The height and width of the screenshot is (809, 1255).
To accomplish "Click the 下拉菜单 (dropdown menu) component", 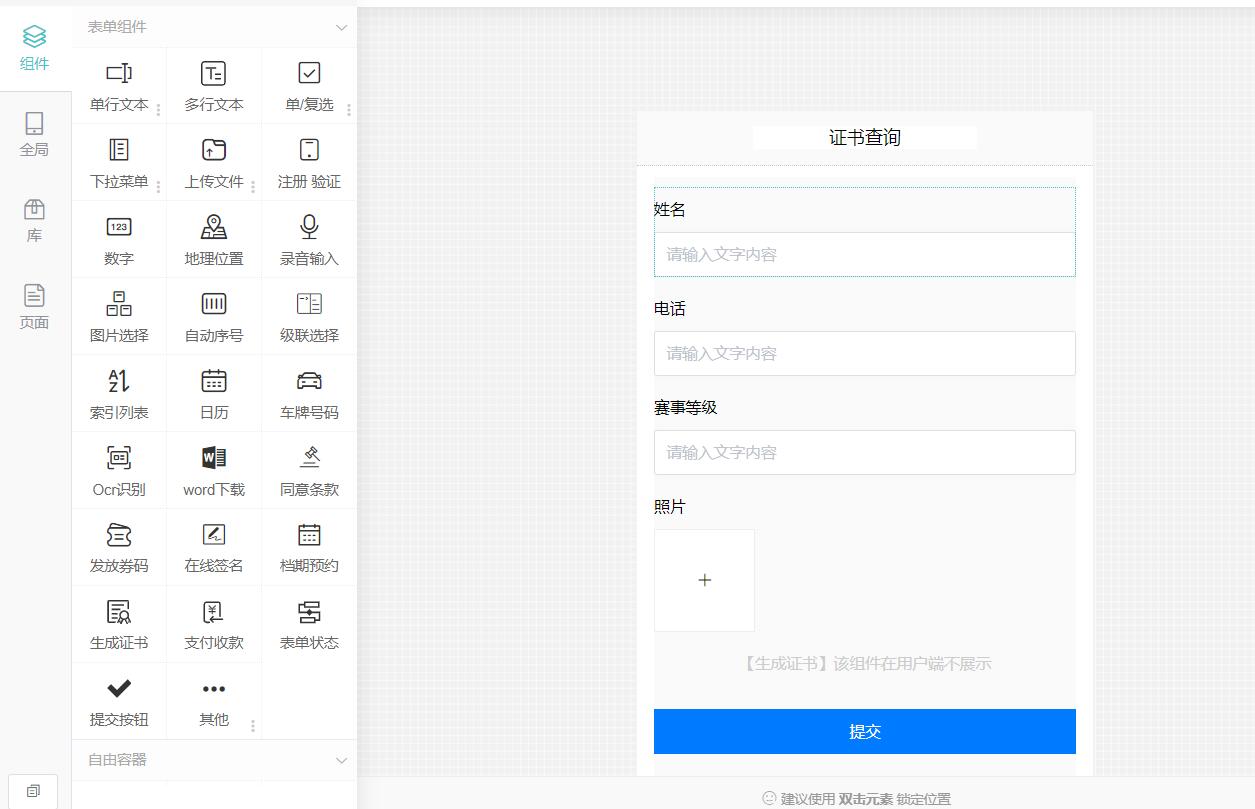I will [x=119, y=162].
